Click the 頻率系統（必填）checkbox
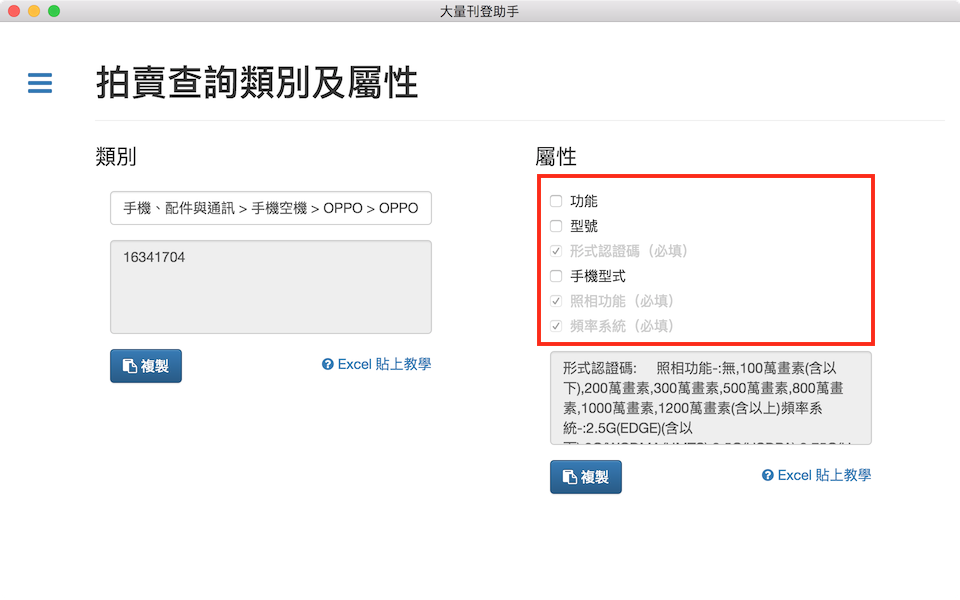Image resolution: width=960 pixels, height=600 pixels. (x=556, y=326)
